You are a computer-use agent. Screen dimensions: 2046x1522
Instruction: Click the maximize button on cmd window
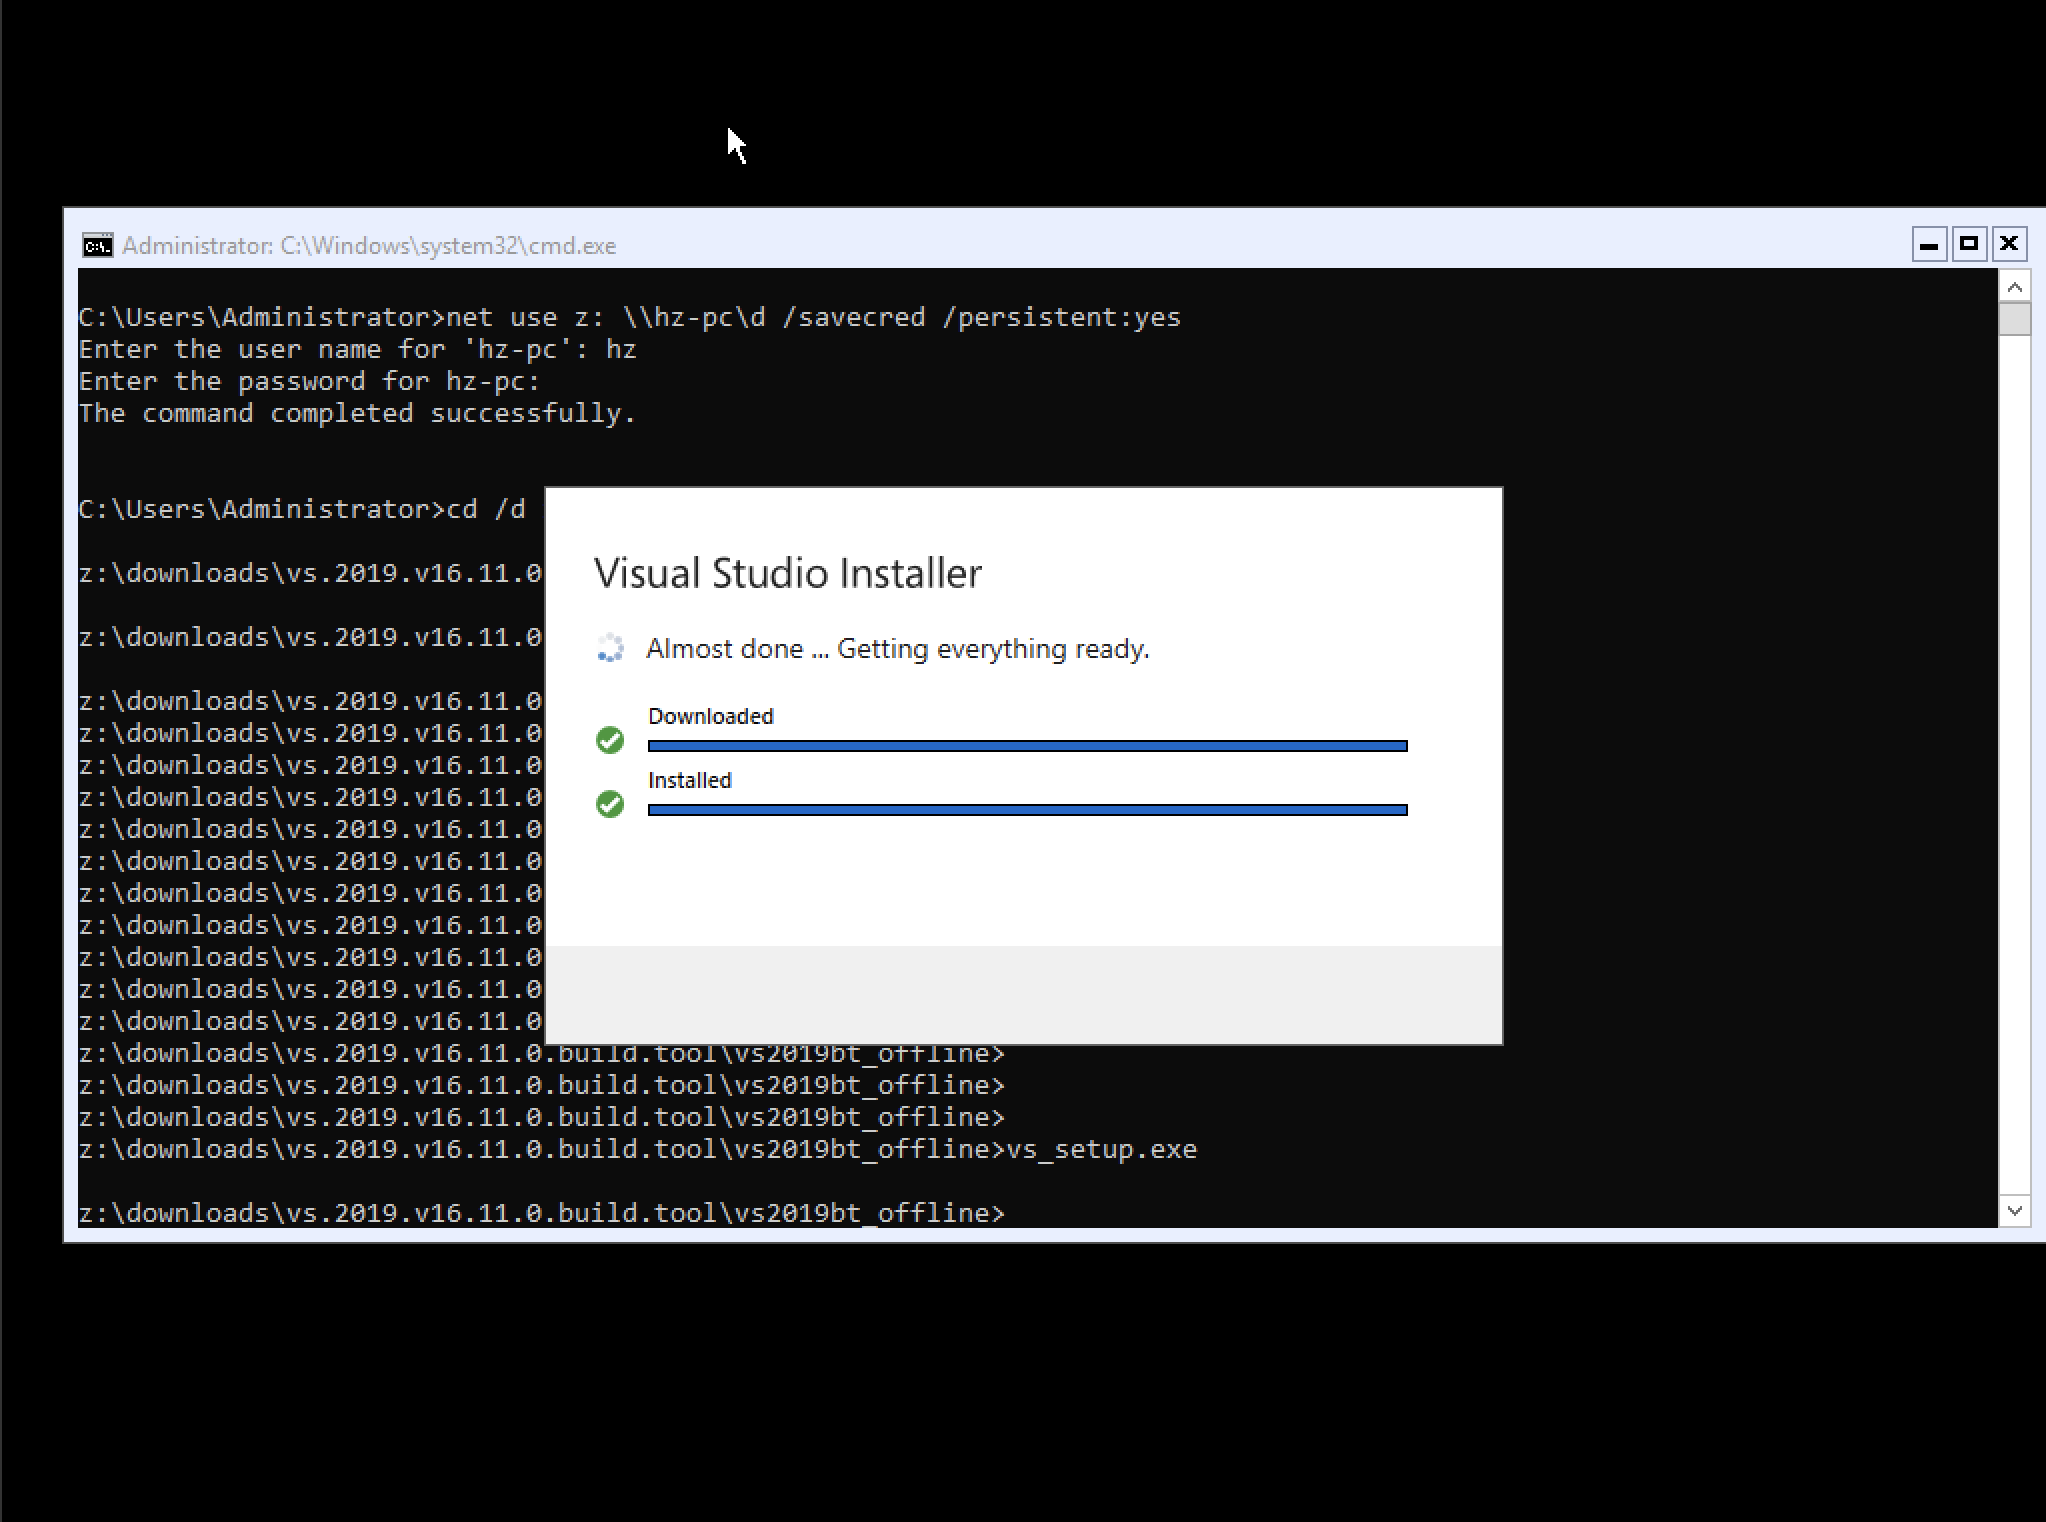(1968, 243)
